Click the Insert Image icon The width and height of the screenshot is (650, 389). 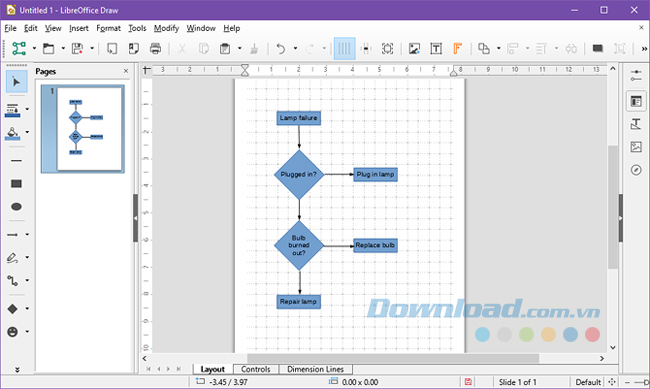[x=414, y=49]
